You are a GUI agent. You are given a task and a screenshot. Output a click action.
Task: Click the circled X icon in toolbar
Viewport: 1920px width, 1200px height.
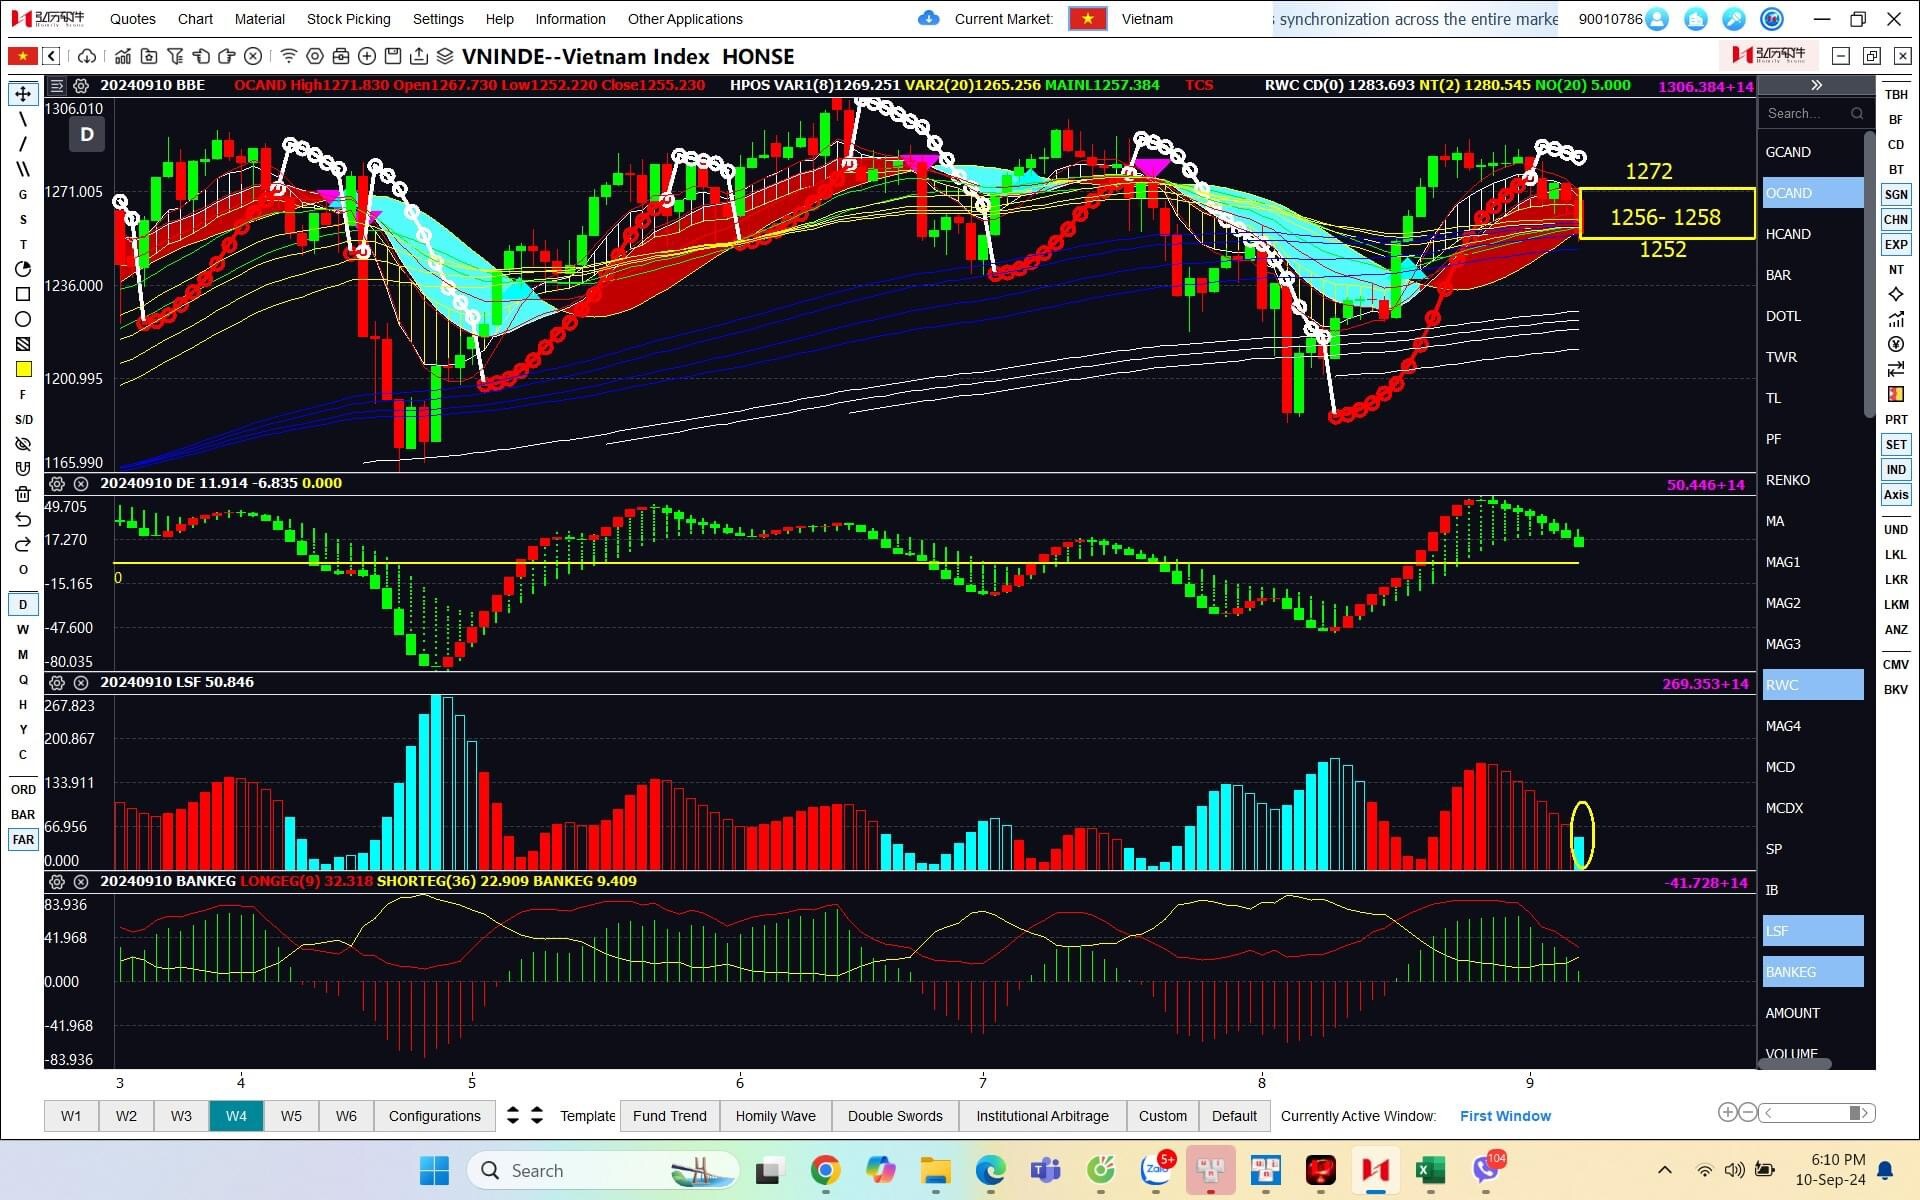(253, 56)
